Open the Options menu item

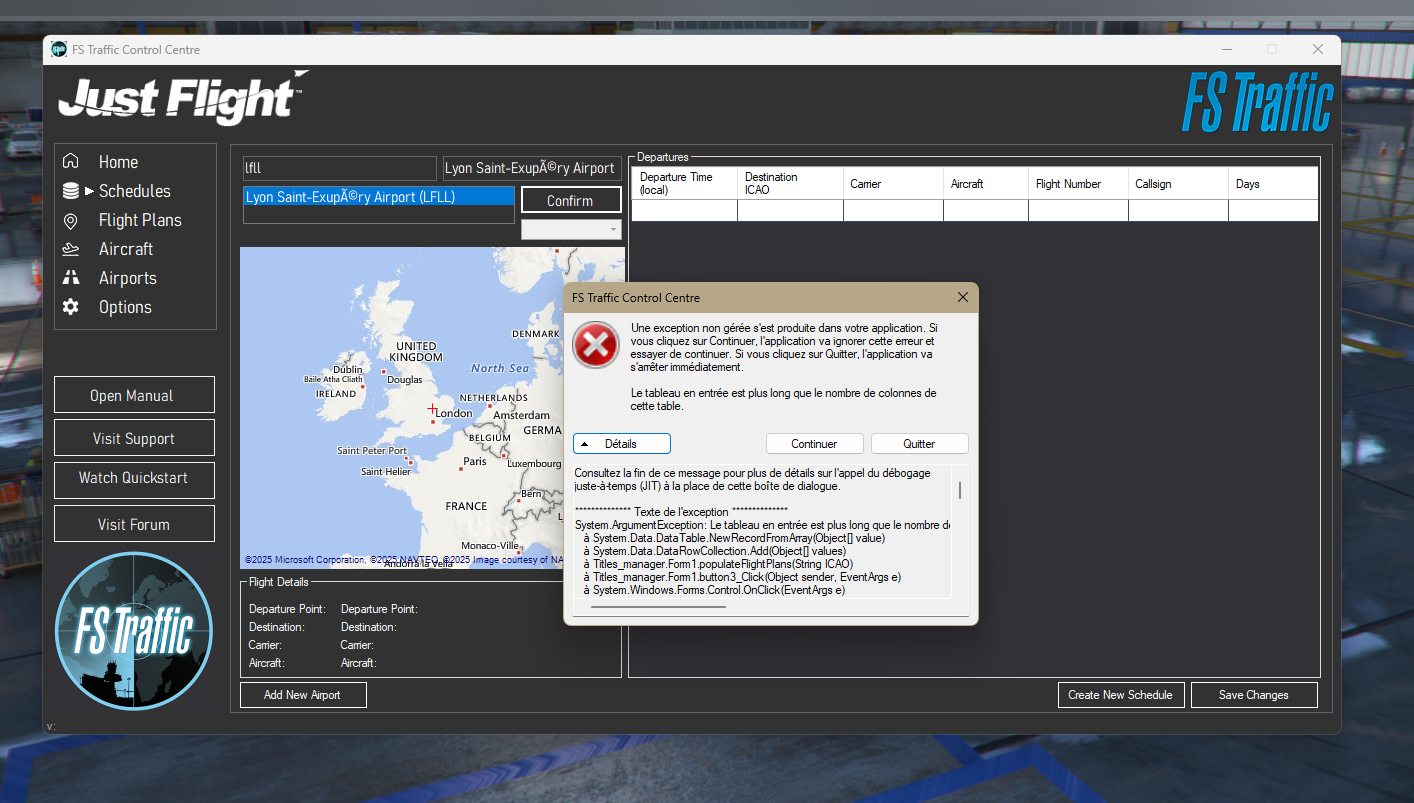point(125,307)
